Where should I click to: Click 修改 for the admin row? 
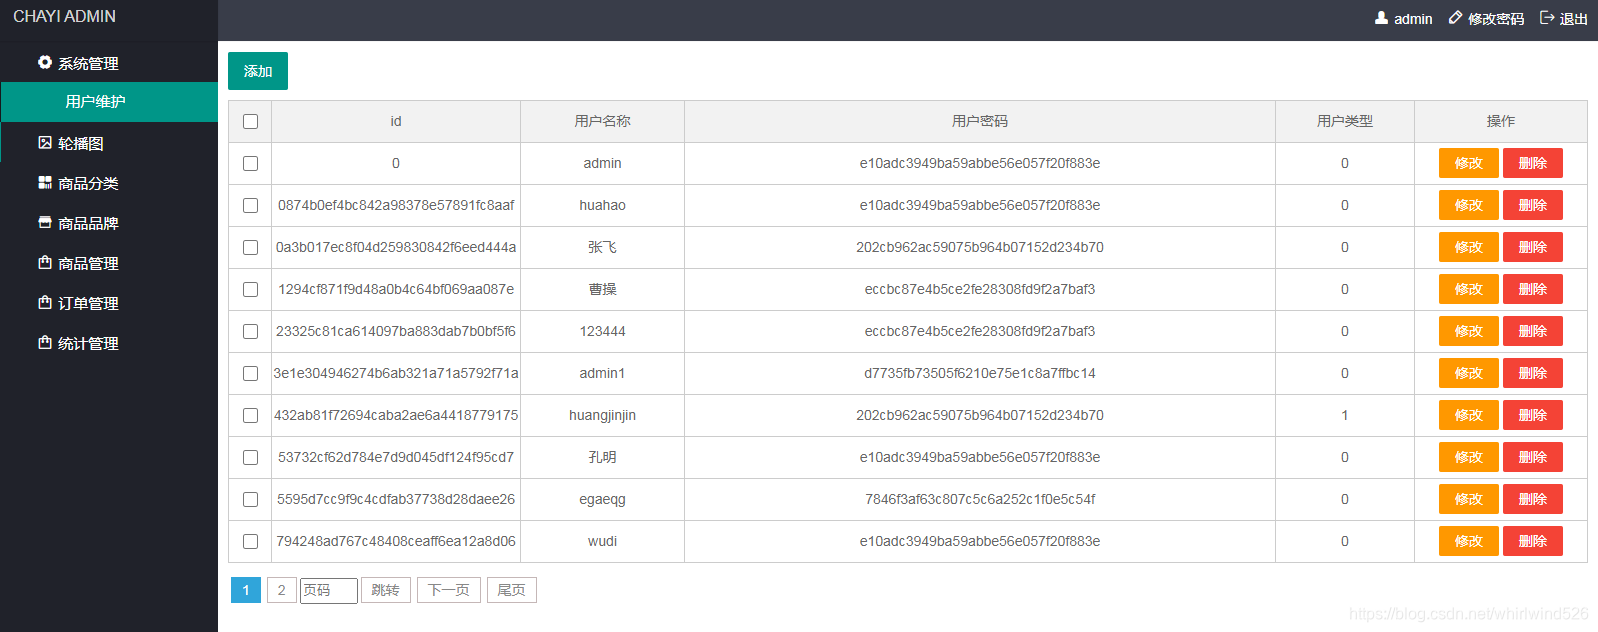pyautogui.click(x=1469, y=163)
